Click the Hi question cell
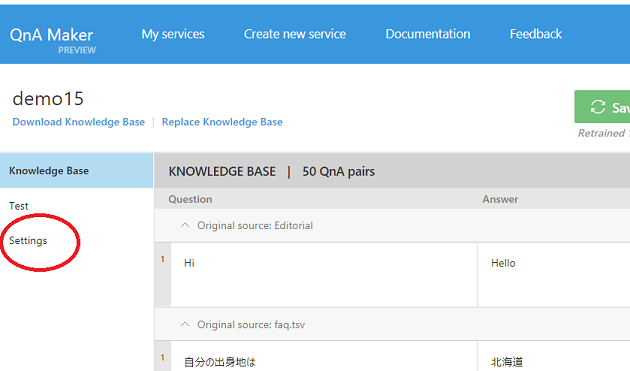Screen dimensions: 630x371 pyautogui.click(x=324, y=275)
